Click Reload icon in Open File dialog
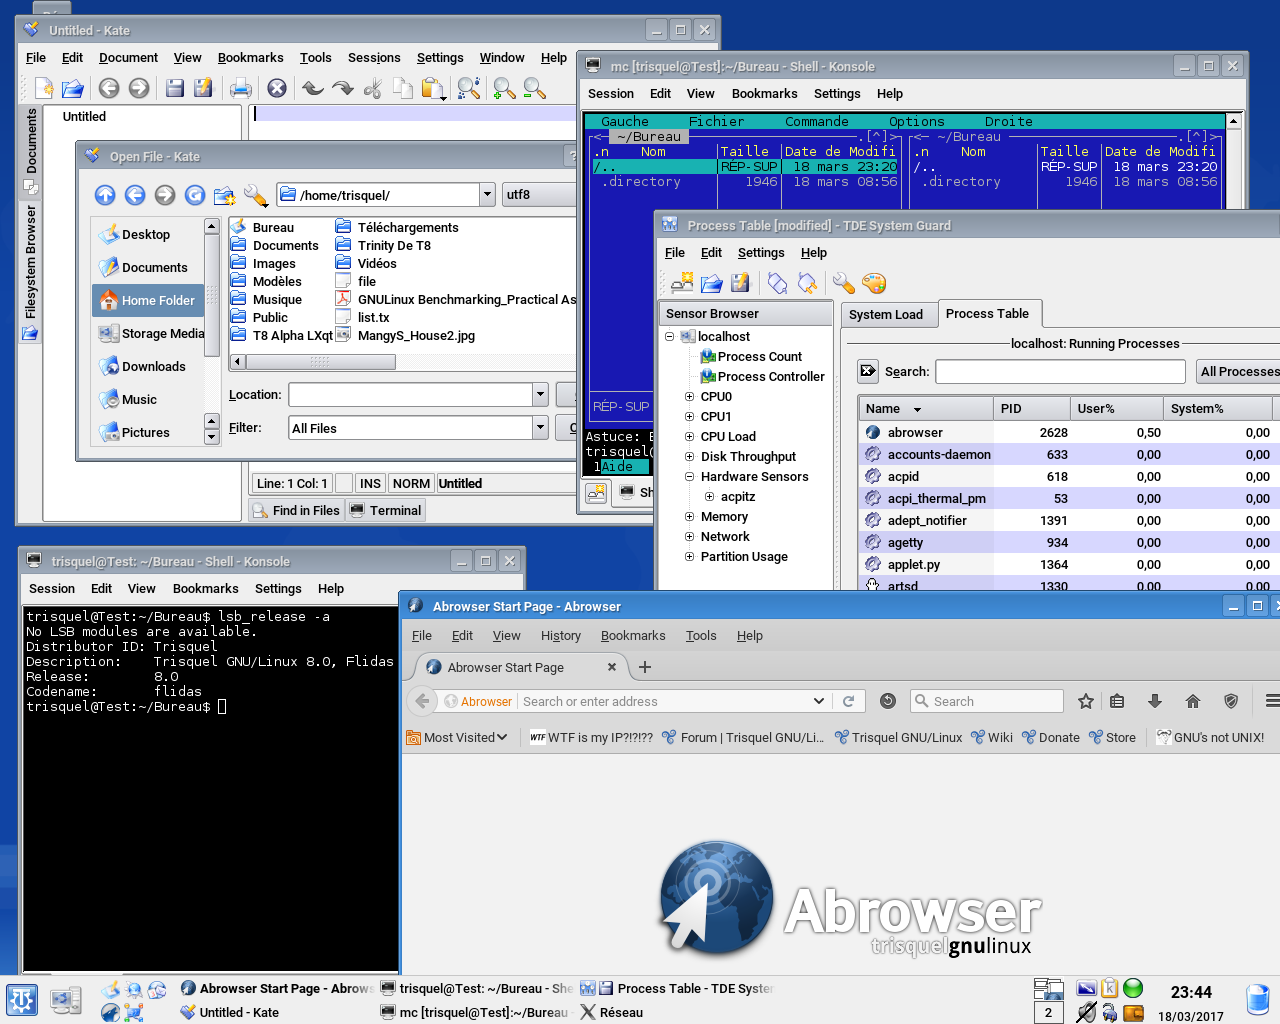The image size is (1280, 1024). [x=195, y=195]
